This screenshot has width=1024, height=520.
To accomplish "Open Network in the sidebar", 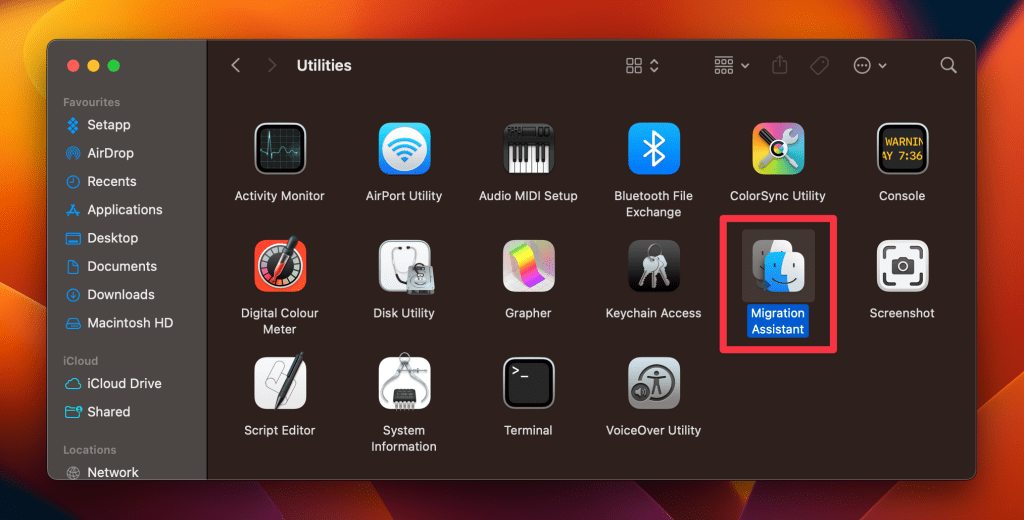I will (102, 472).
